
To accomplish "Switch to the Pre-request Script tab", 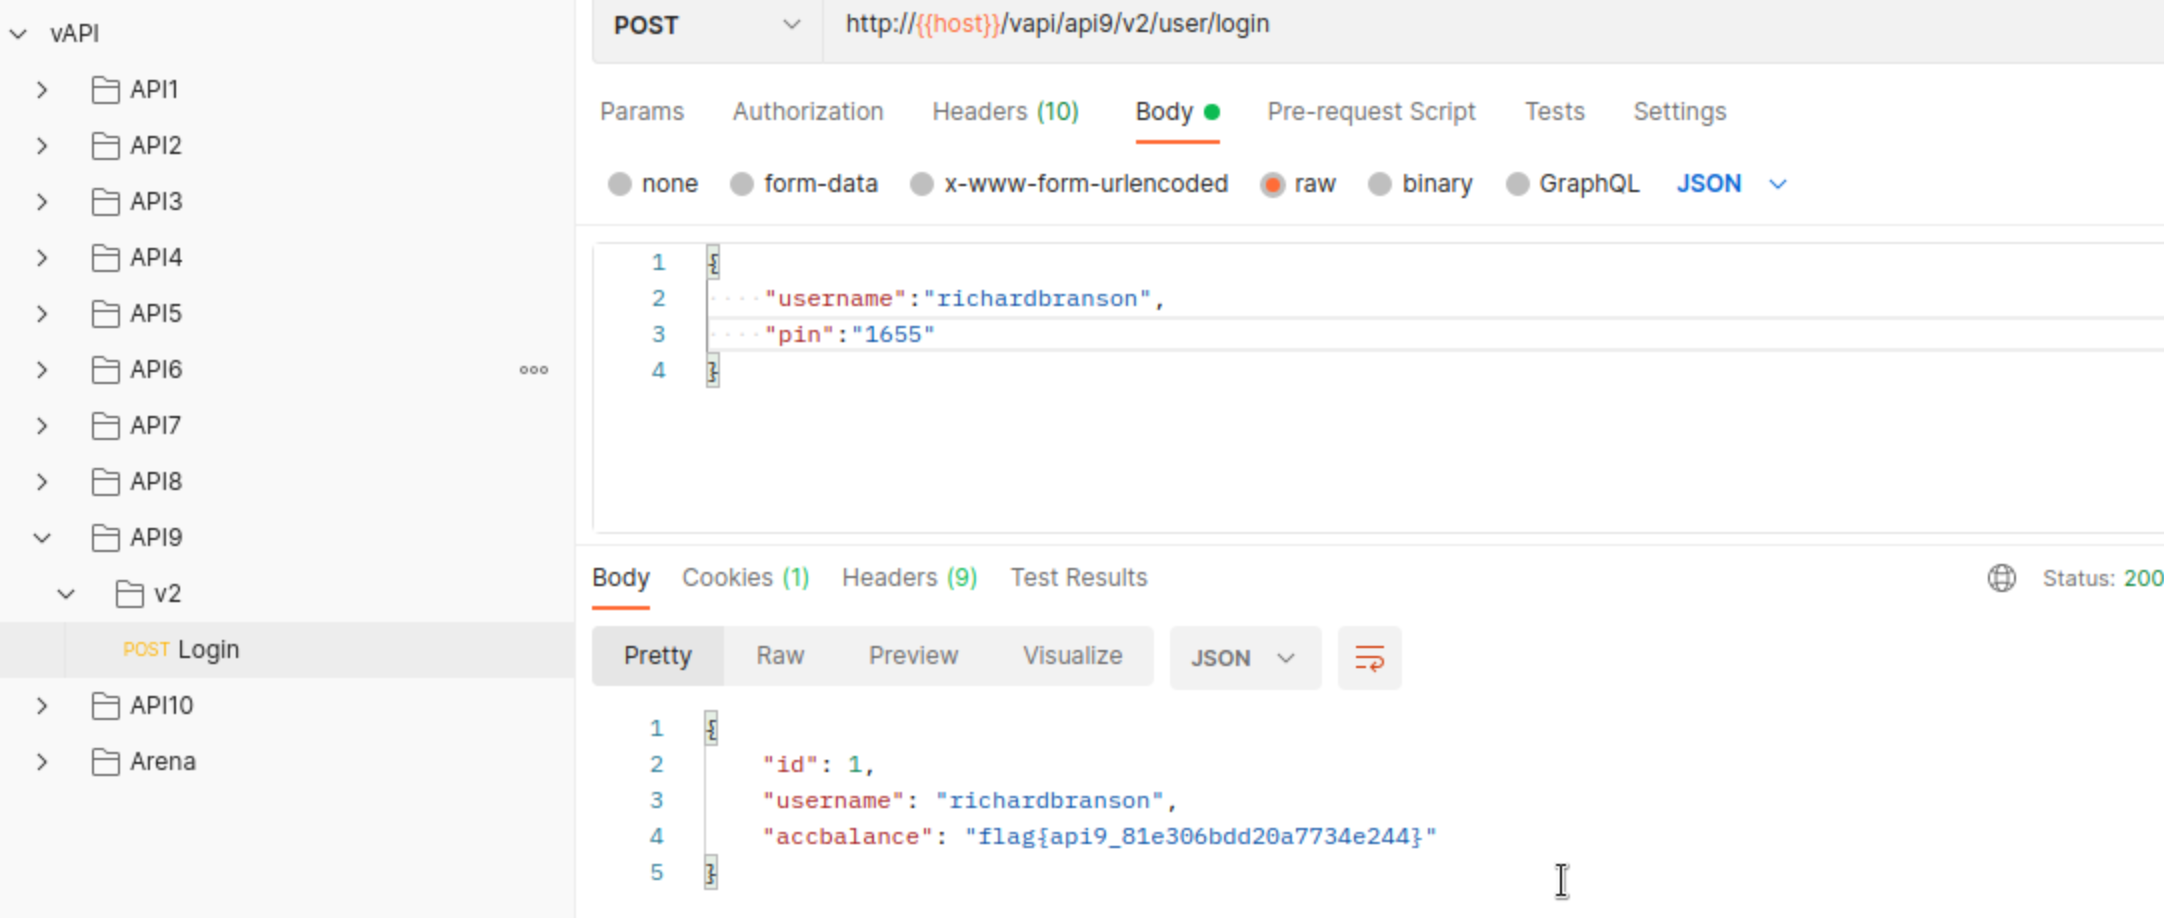I will click(1370, 111).
